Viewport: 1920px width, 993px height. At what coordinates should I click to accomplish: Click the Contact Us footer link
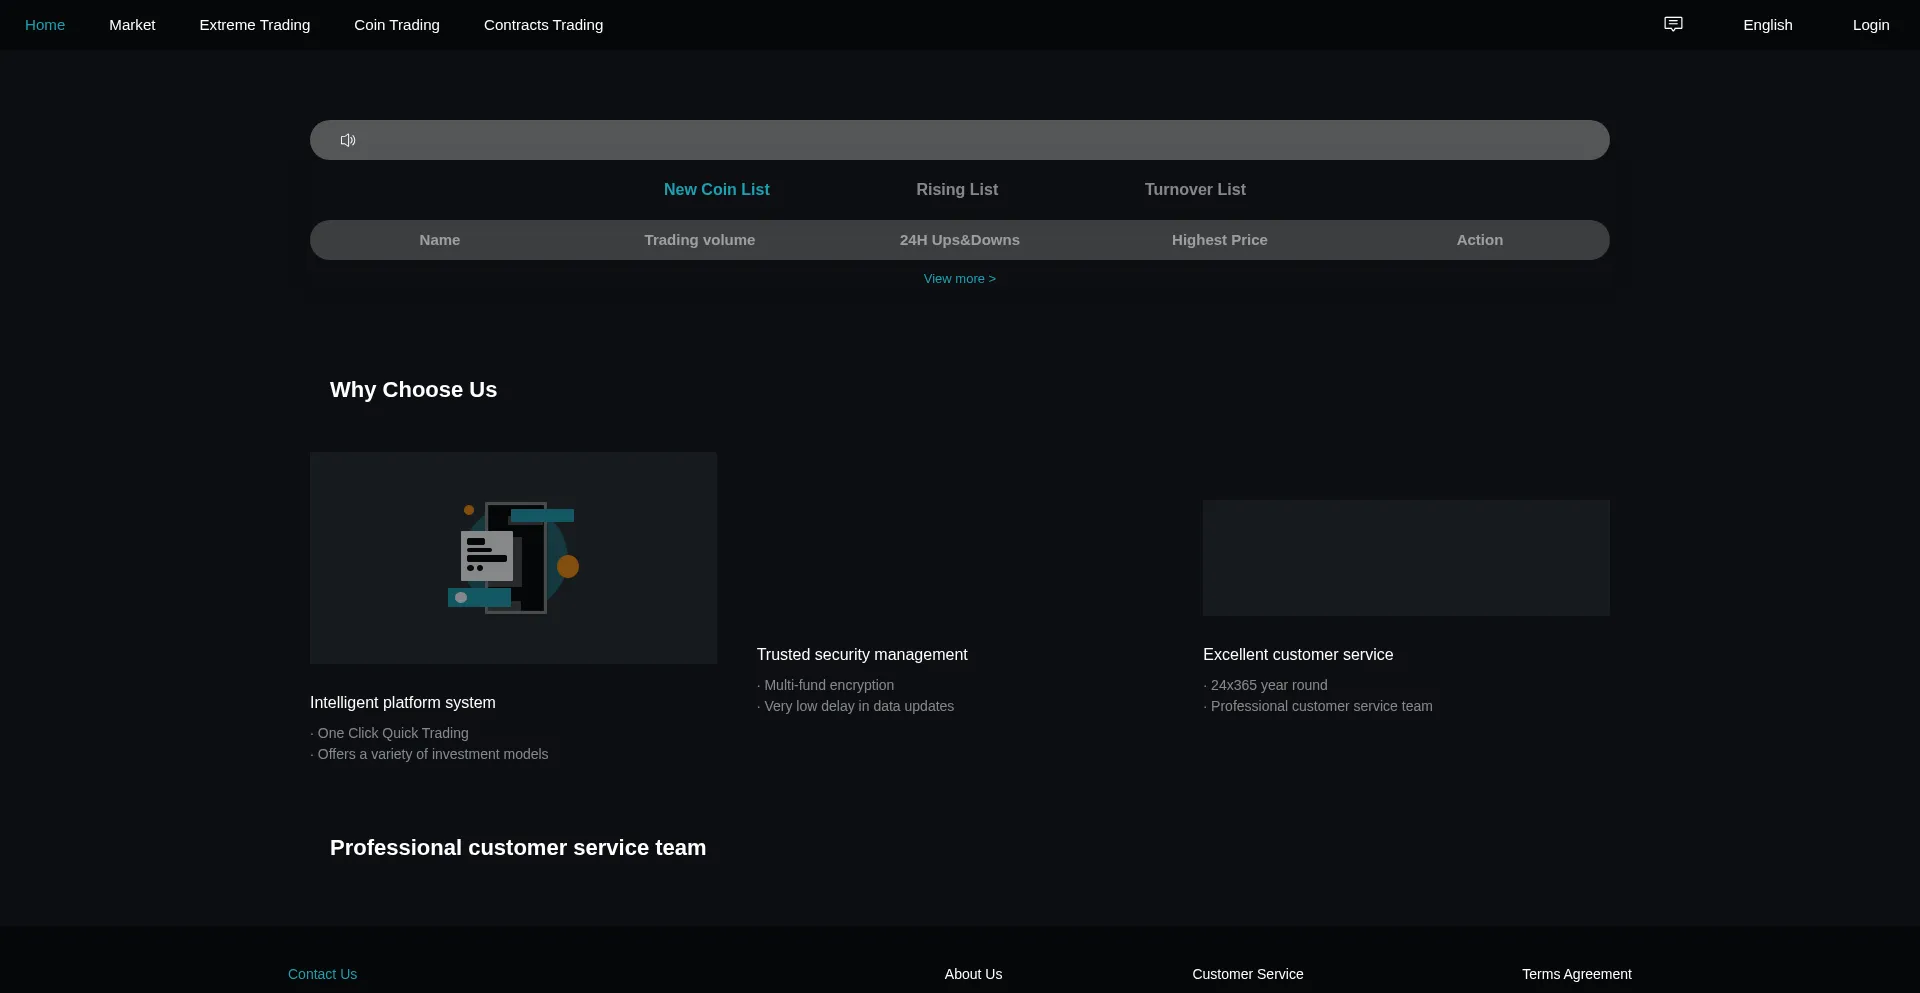coord(322,974)
